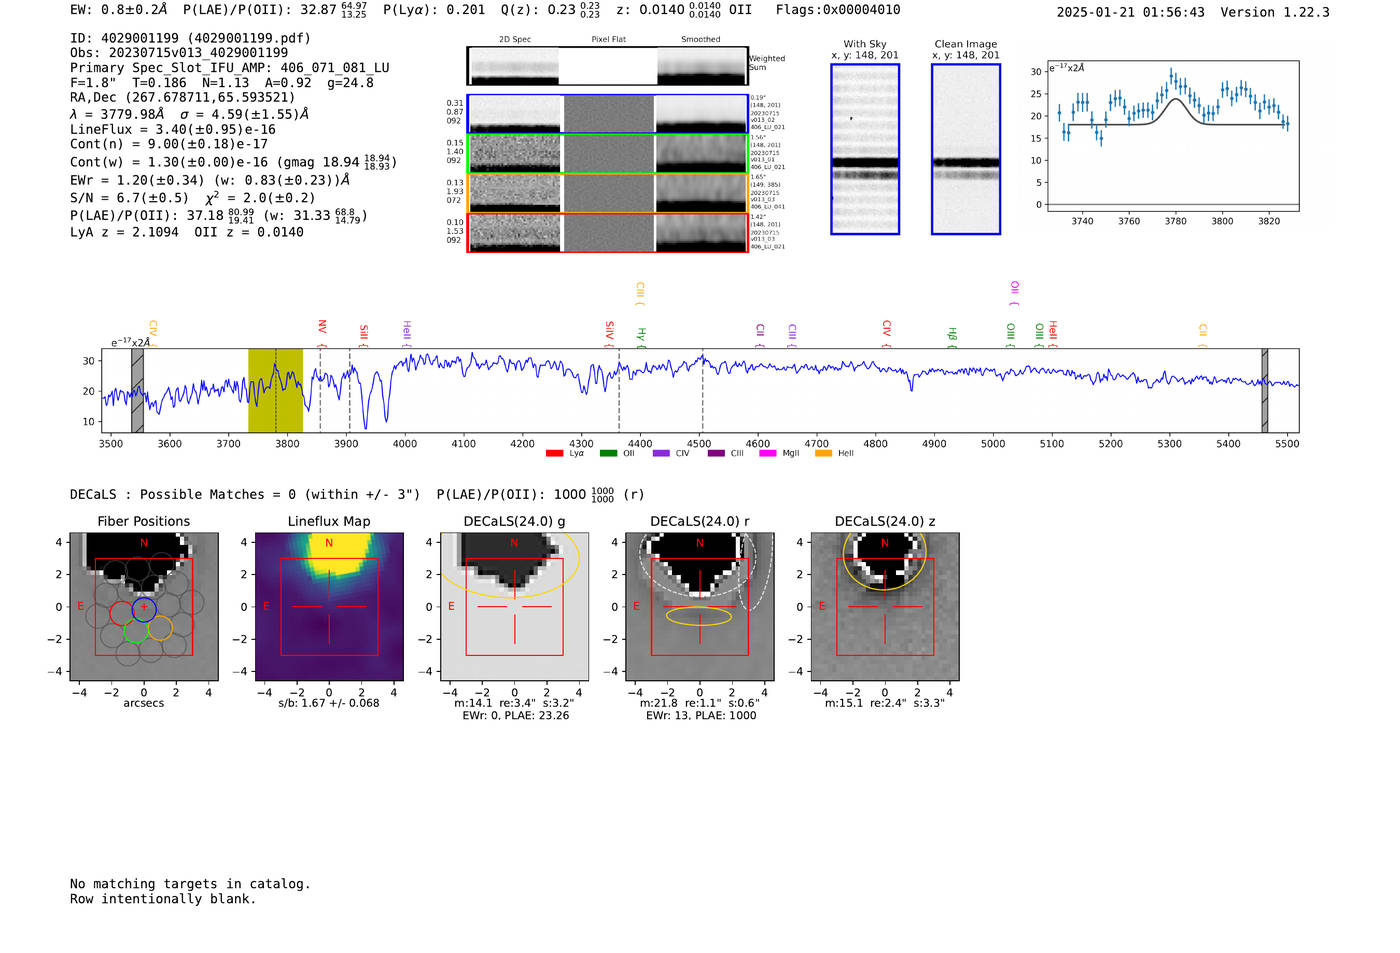Select the blue-bordered 2D fiber spectrum row

click(608, 114)
